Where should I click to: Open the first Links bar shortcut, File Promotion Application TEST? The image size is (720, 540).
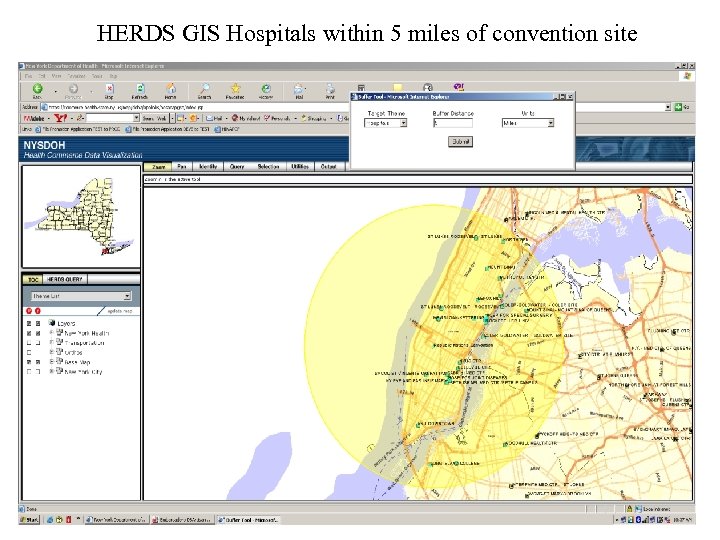click(x=78, y=129)
